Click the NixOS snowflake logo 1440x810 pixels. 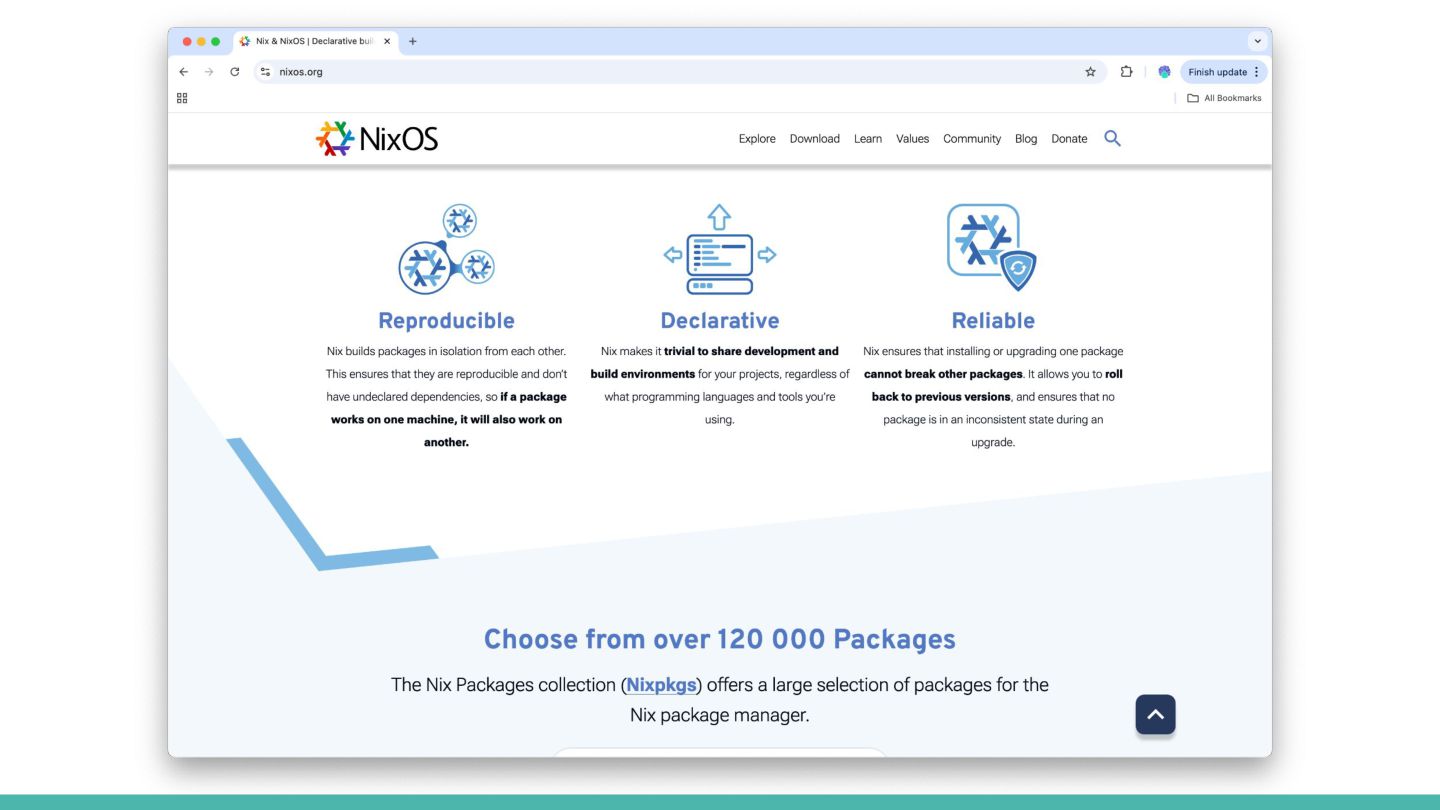335,139
